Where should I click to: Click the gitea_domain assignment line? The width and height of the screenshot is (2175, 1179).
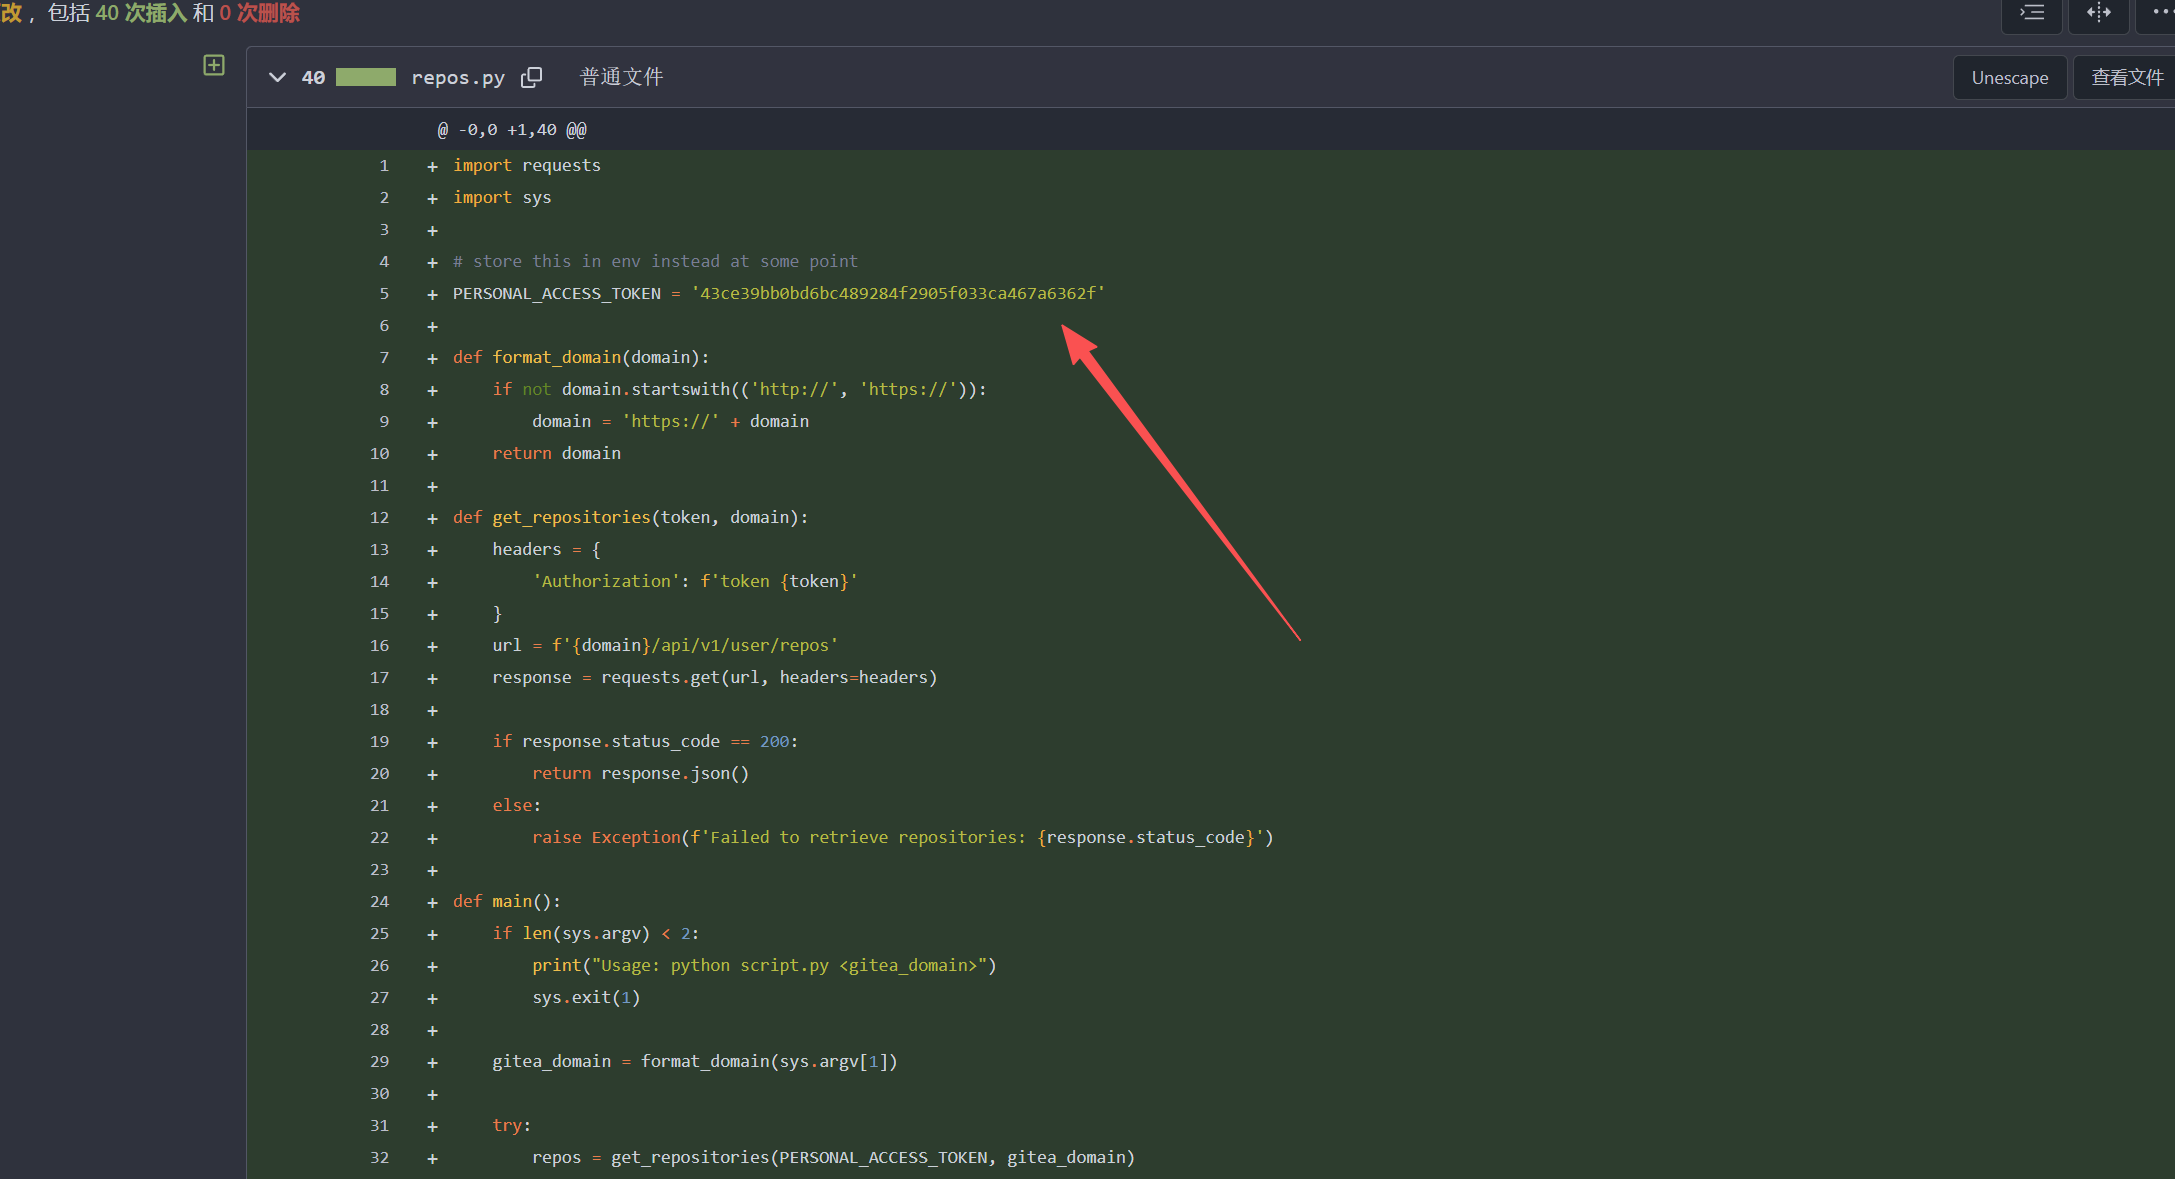point(695,1061)
